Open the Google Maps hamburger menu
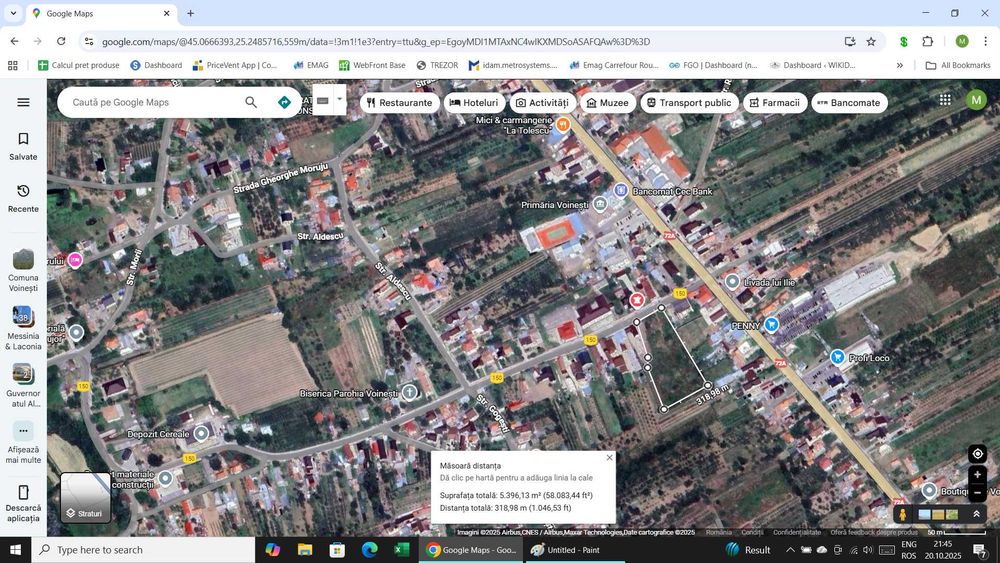 23,102
